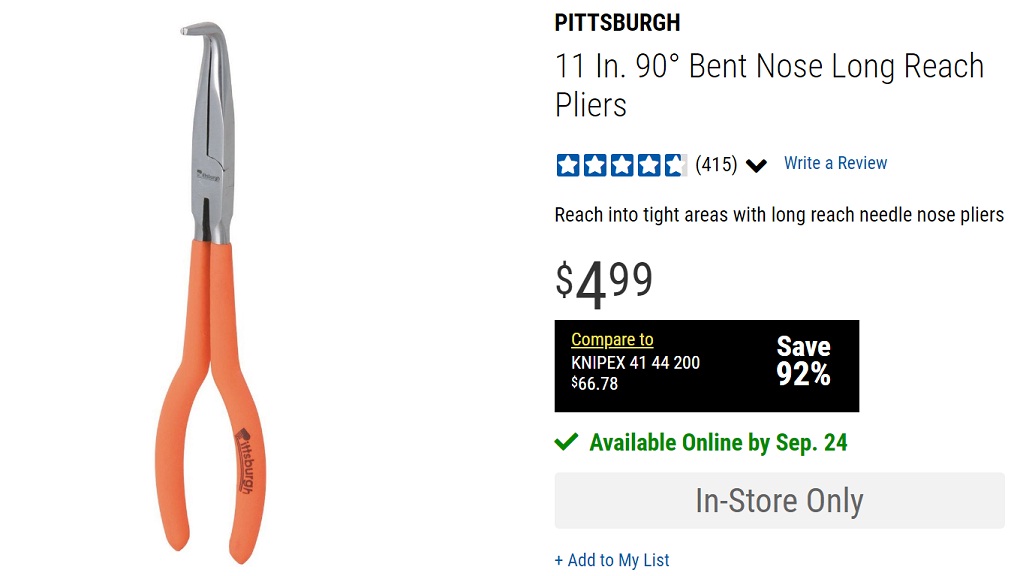Click the second rating star
Screen dimensions: 1011x576
(595, 164)
